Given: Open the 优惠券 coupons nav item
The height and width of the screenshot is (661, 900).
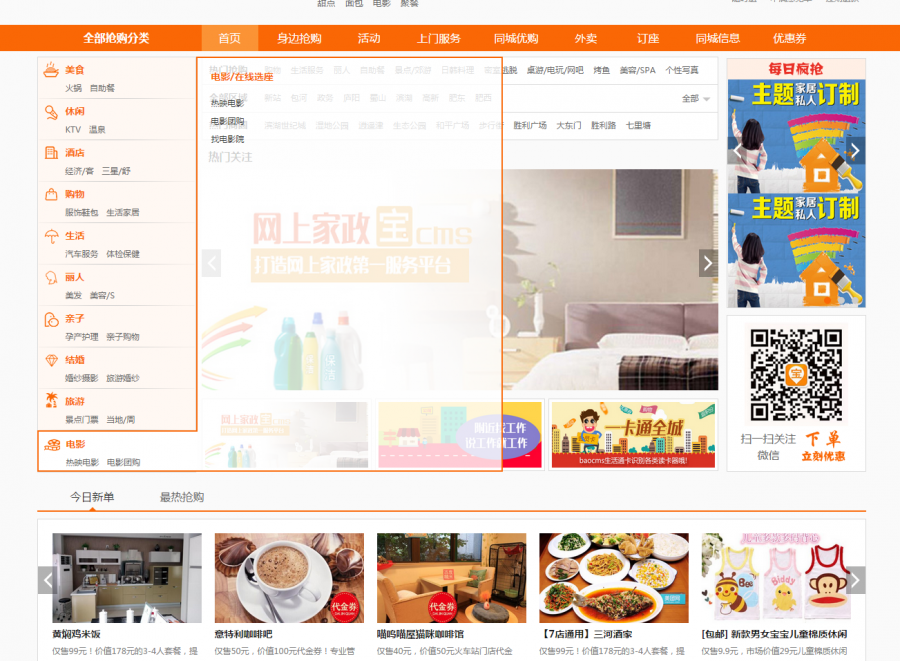Looking at the screenshot, I should 789,38.
